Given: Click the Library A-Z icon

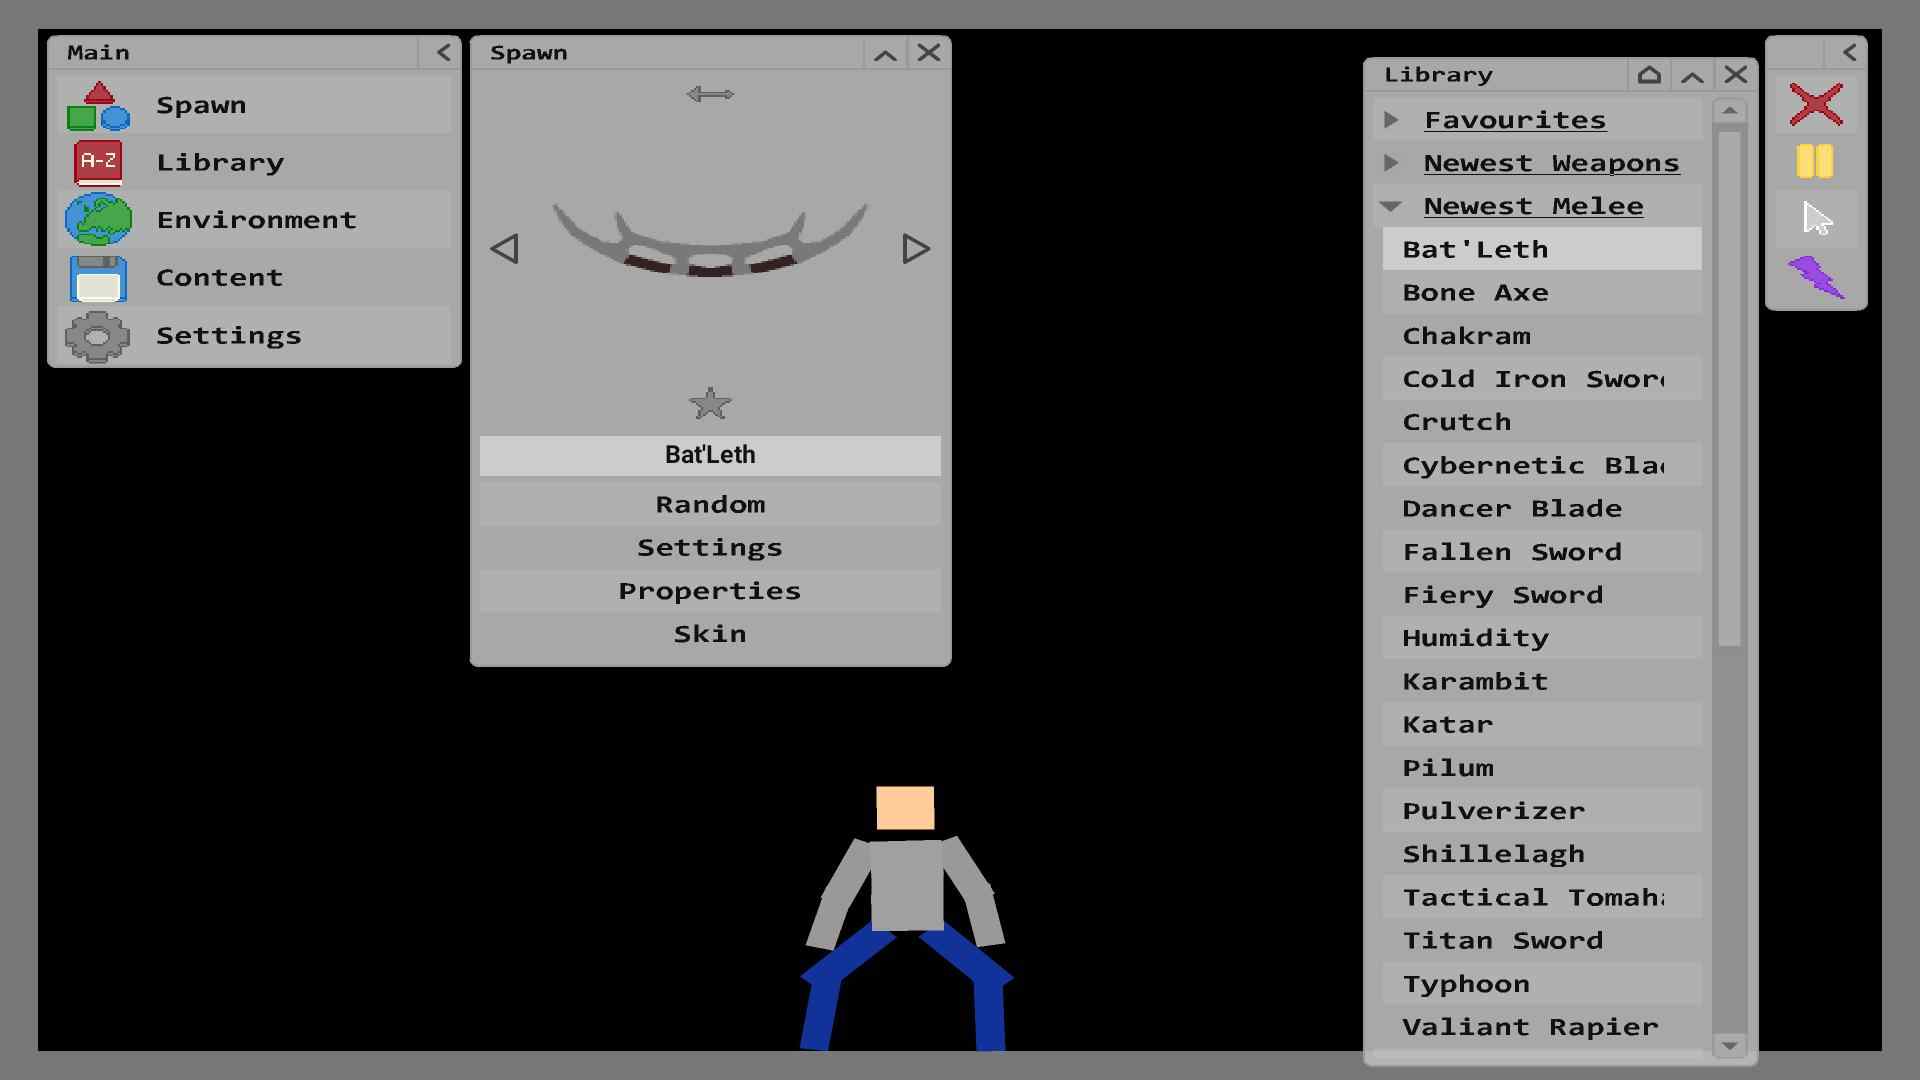Looking at the screenshot, I should click(x=99, y=161).
